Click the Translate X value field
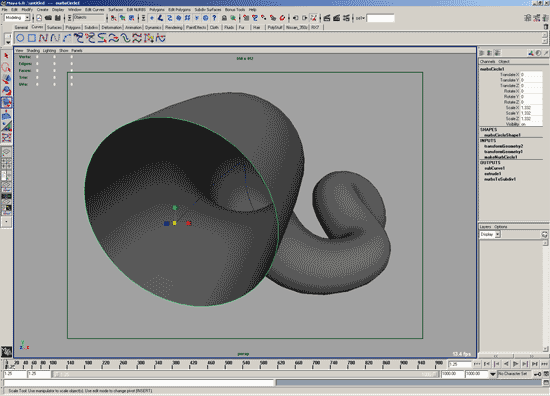The image size is (550, 396). (x=531, y=75)
